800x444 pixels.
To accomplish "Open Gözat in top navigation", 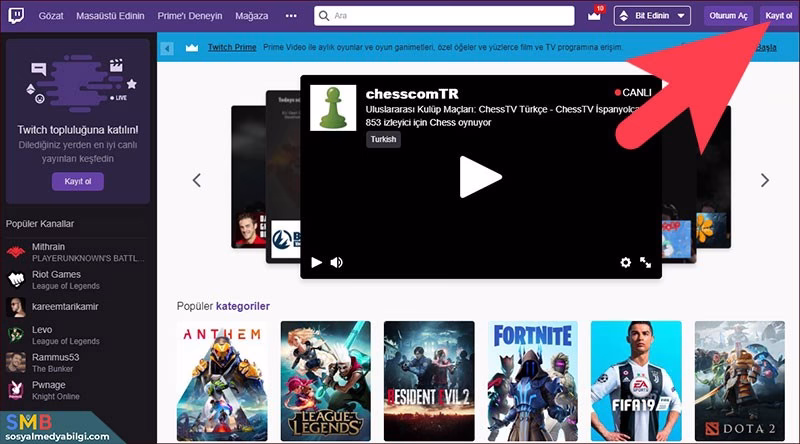I will coord(51,16).
